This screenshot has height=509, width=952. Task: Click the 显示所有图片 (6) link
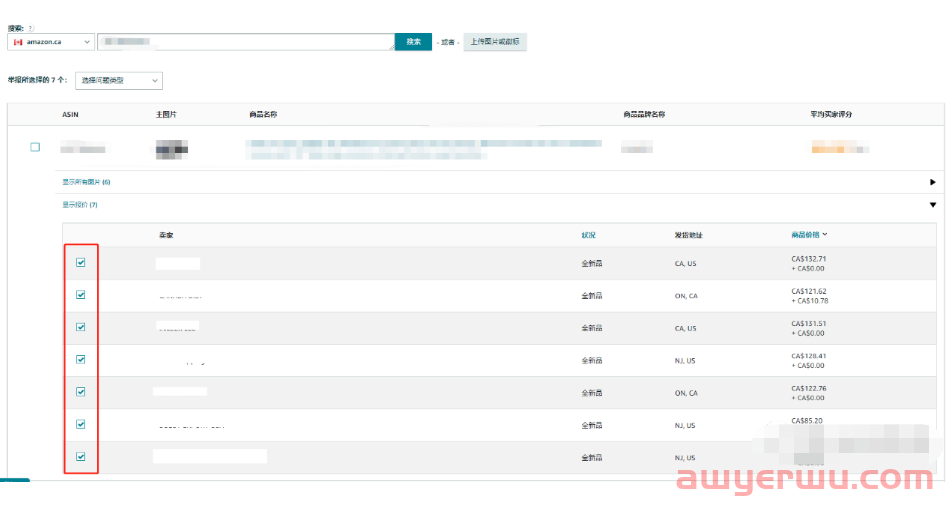click(x=86, y=182)
